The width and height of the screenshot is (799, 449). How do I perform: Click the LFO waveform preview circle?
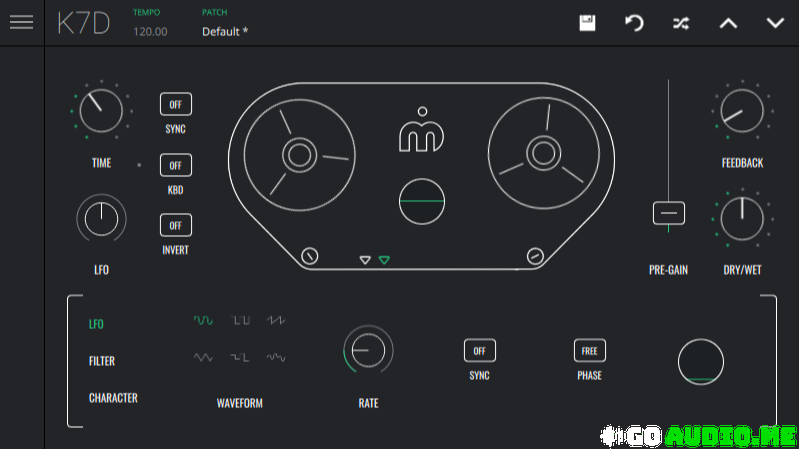(701, 362)
